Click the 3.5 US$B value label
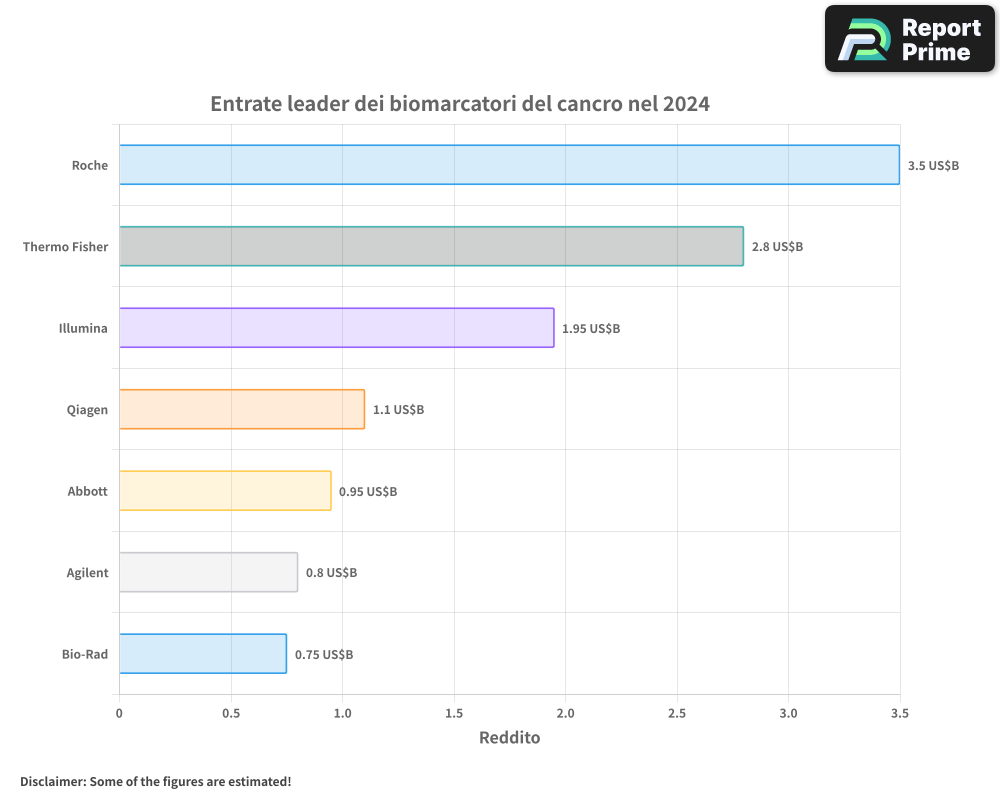This screenshot has width=1000, height=800. 933,165
